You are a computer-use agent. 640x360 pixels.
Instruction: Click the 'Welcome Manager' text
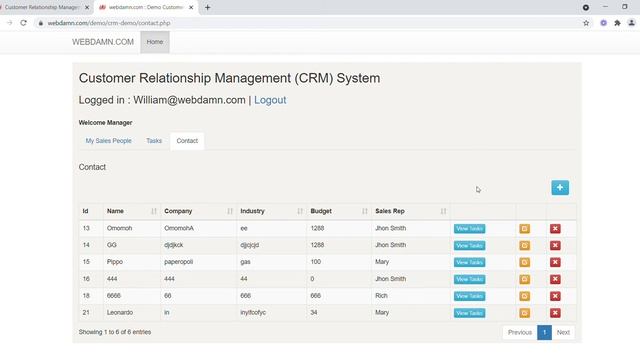click(x=105, y=122)
